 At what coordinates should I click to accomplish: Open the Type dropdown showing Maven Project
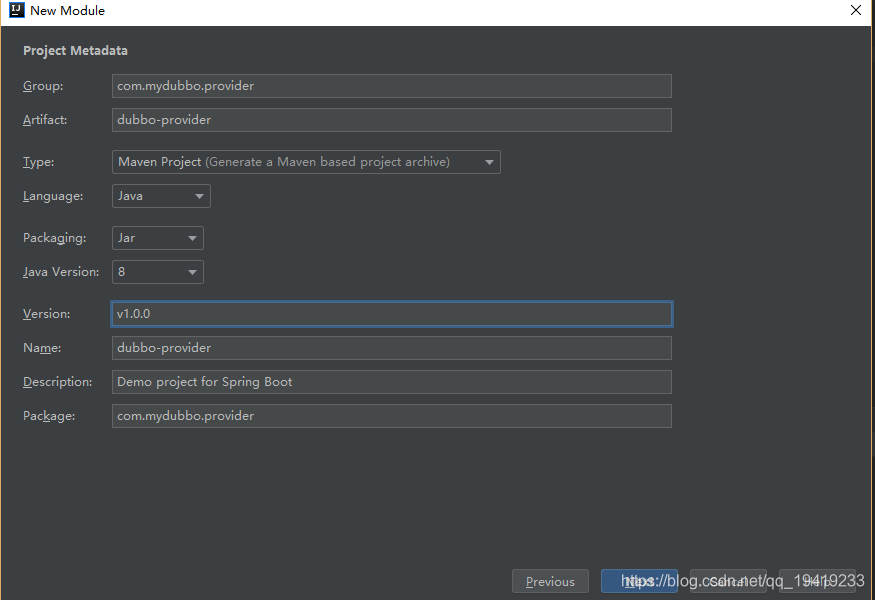pos(306,162)
